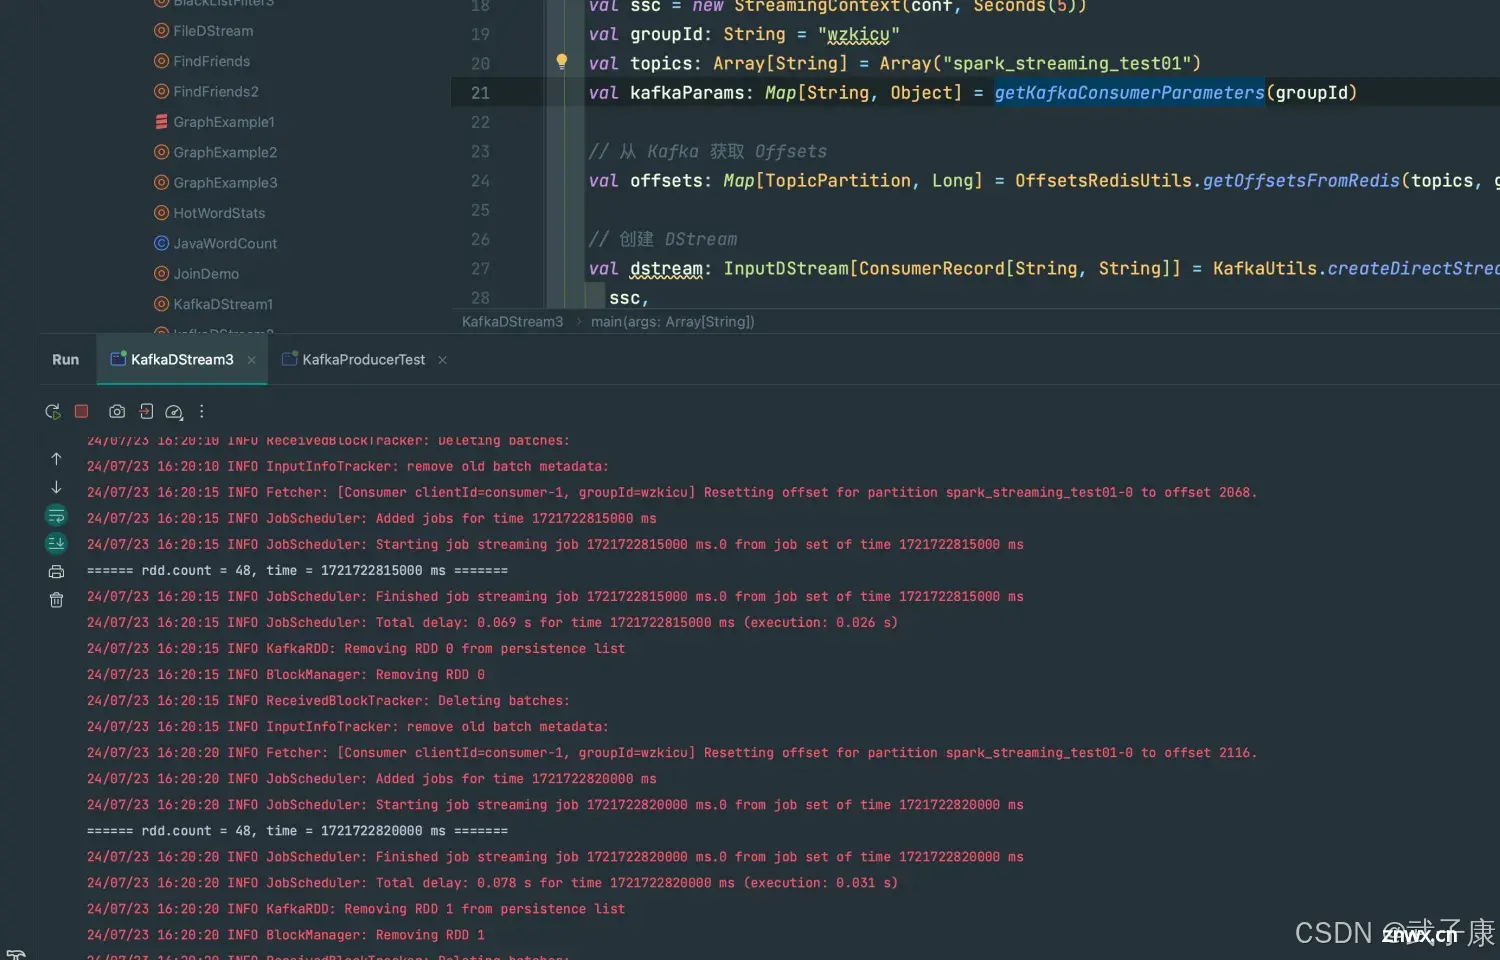
Task: Stop the running process
Action: [82, 411]
